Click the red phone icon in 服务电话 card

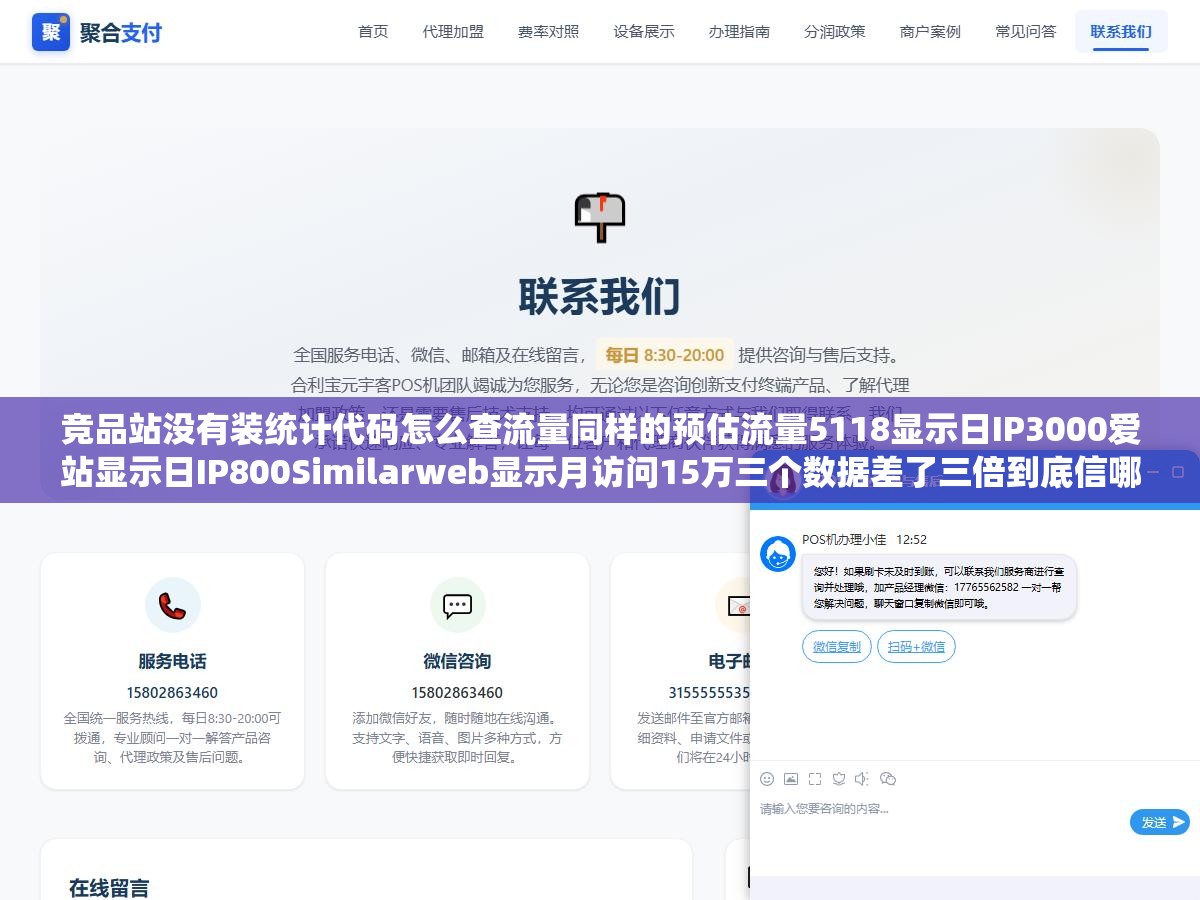[x=173, y=605]
